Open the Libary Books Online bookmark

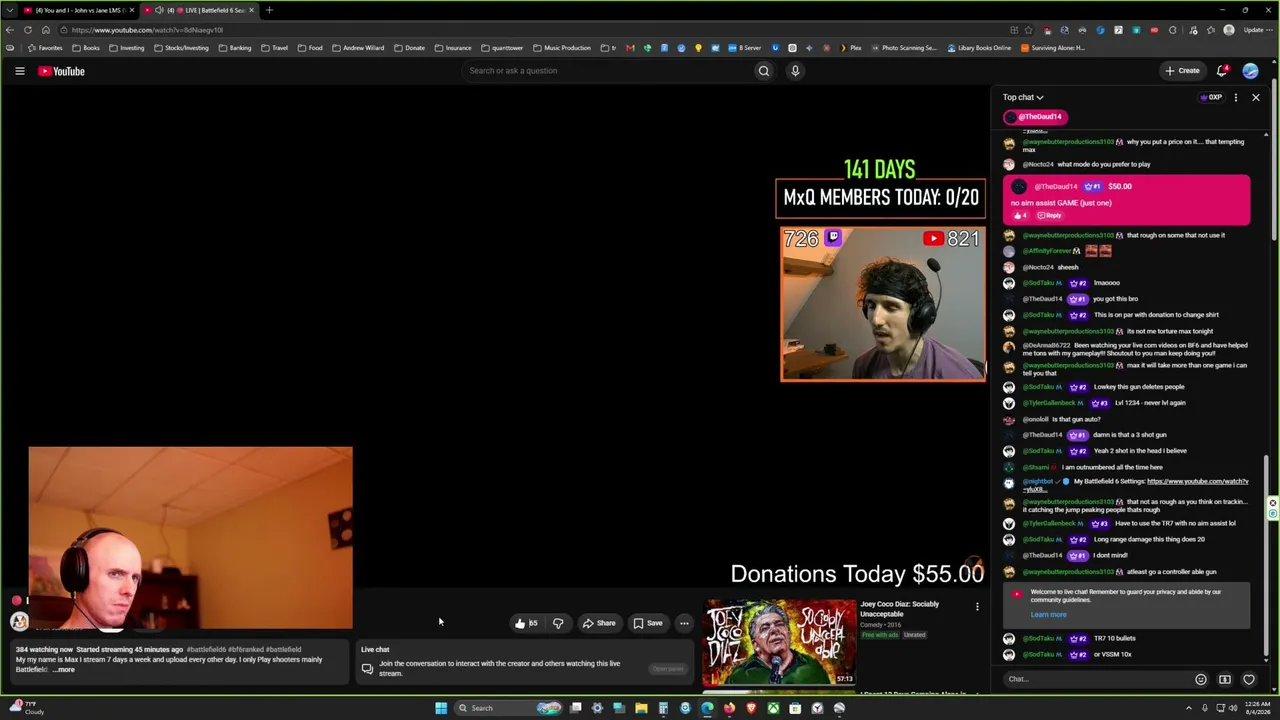click(979, 48)
